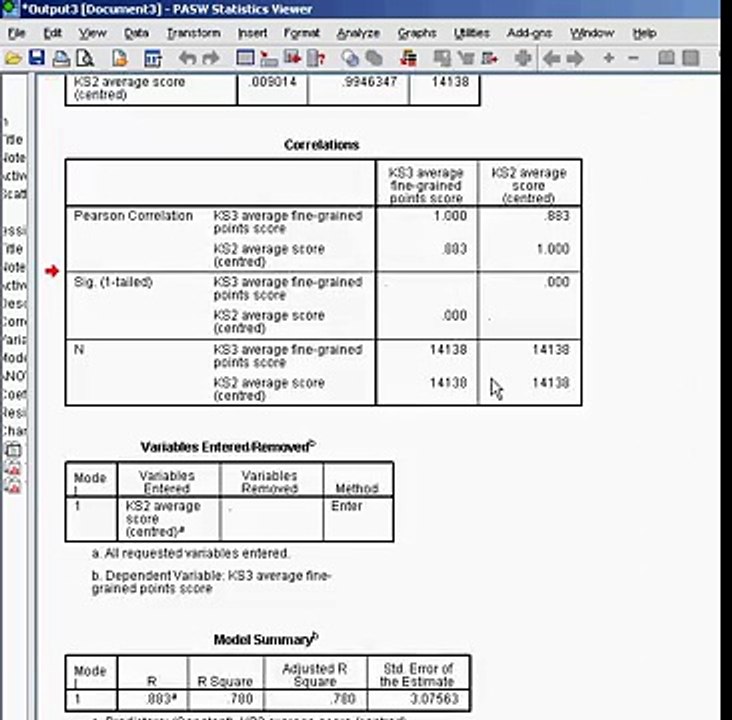The height and width of the screenshot is (720, 732).
Task: Open the Format menu
Action: (x=302, y=33)
